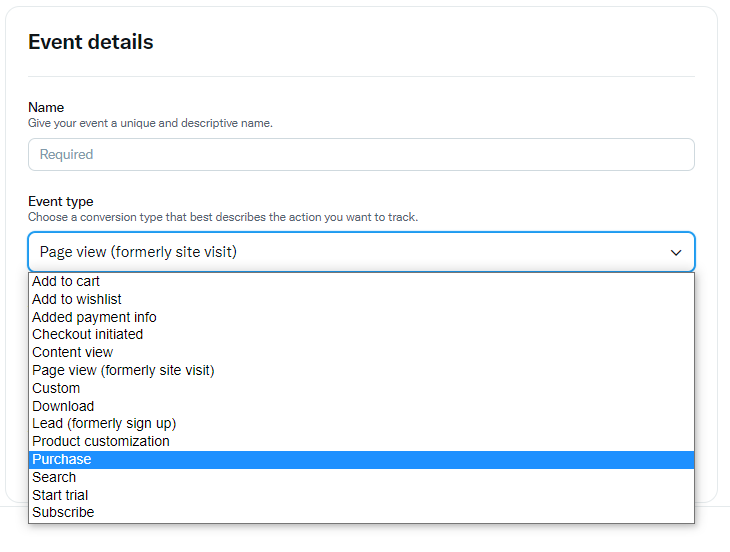
Task: Pick Added payment info event type
Action: 361,317
